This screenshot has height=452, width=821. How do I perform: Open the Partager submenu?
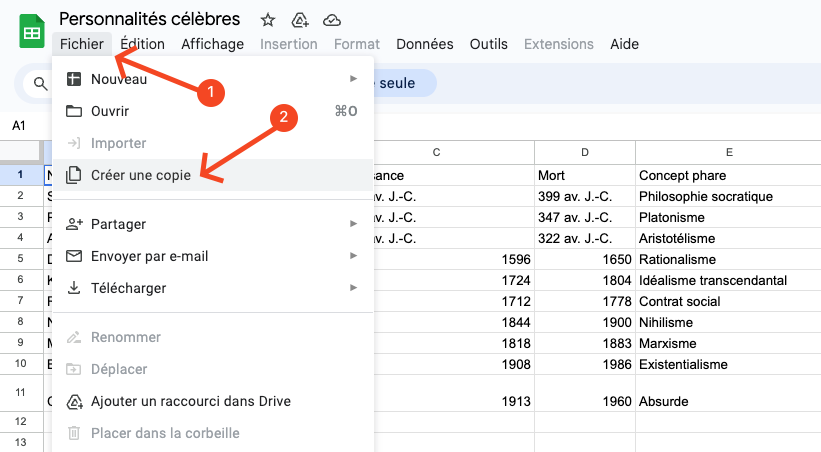click(118, 224)
